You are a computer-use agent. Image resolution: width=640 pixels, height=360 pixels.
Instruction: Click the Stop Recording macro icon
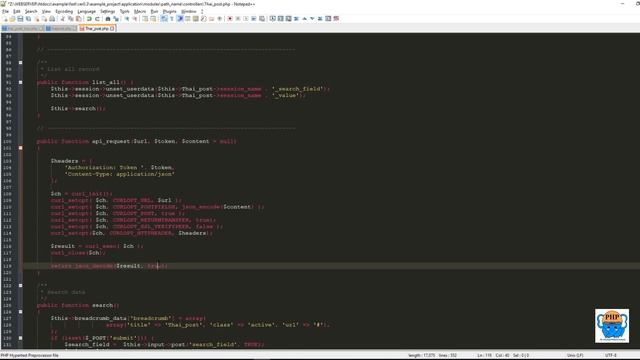coord(238,19)
